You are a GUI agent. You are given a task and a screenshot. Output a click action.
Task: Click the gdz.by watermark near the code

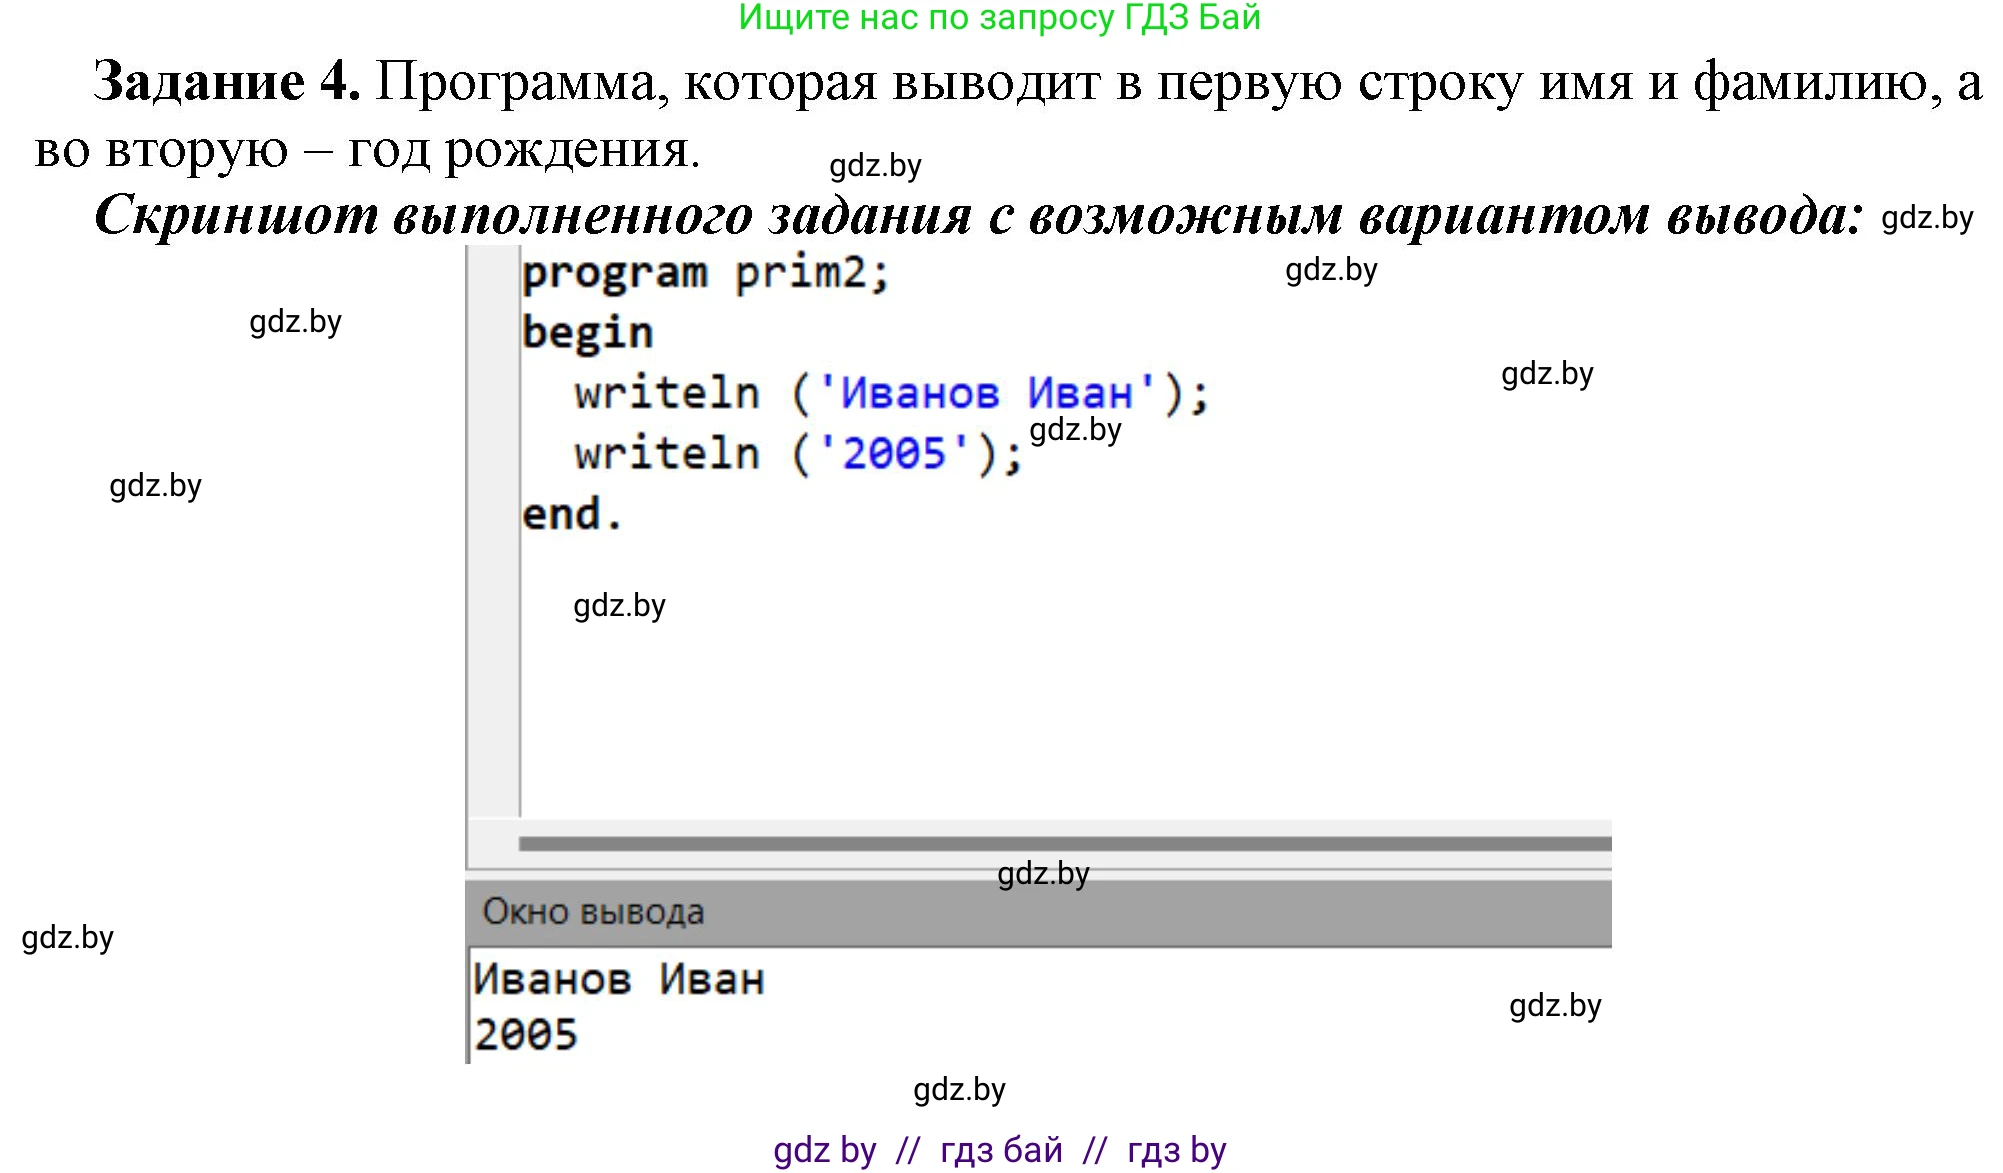pyautogui.click(x=1073, y=432)
